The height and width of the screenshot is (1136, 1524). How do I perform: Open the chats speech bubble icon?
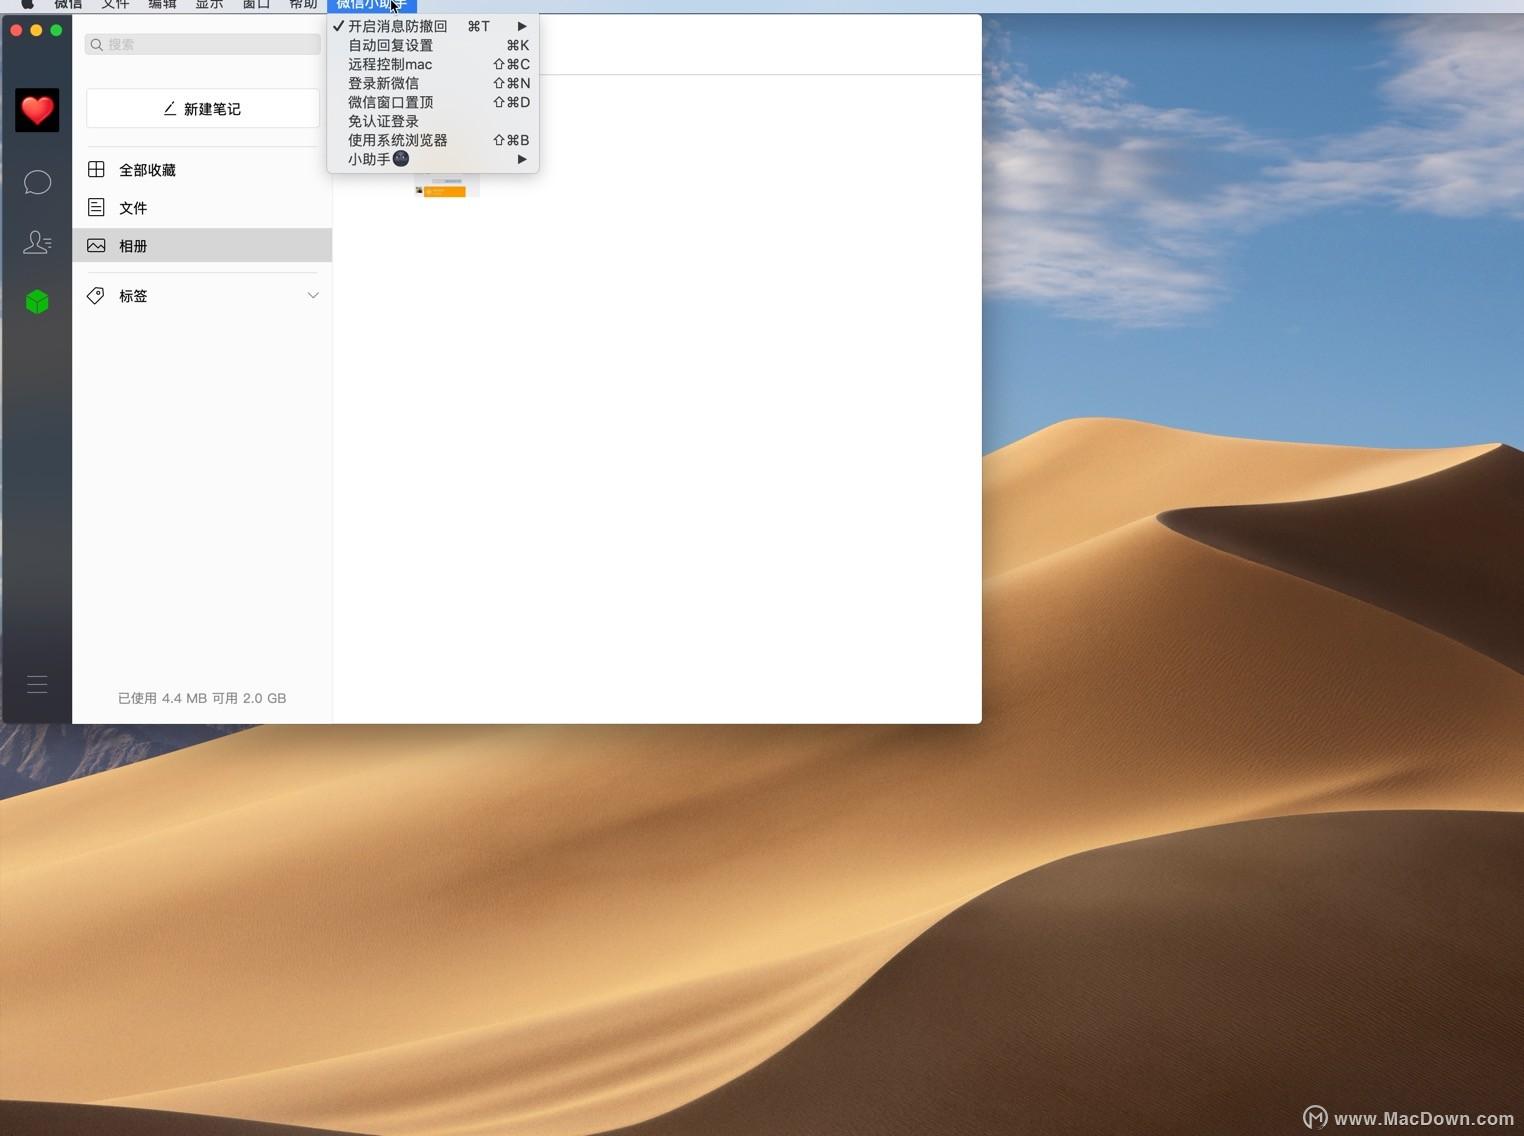click(x=37, y=182)
